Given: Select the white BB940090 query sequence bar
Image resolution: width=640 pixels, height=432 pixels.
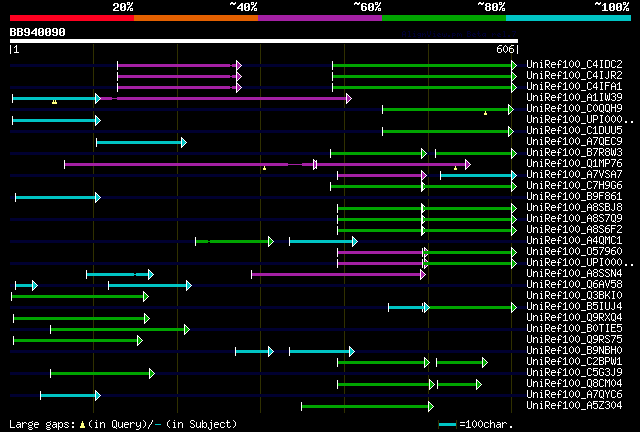Looking at the screenshot, I should pyautogui.click(x=264, y=41).
